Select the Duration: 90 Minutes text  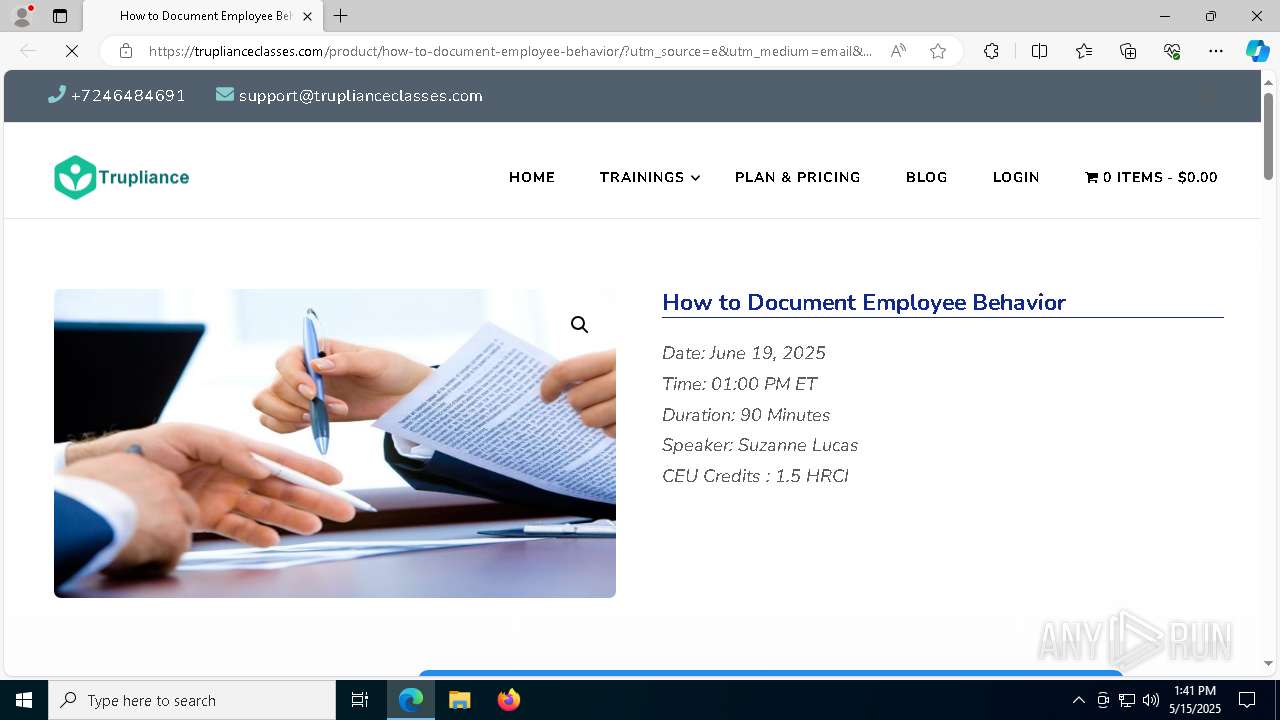pyautogui.click(x=746, y=415)
